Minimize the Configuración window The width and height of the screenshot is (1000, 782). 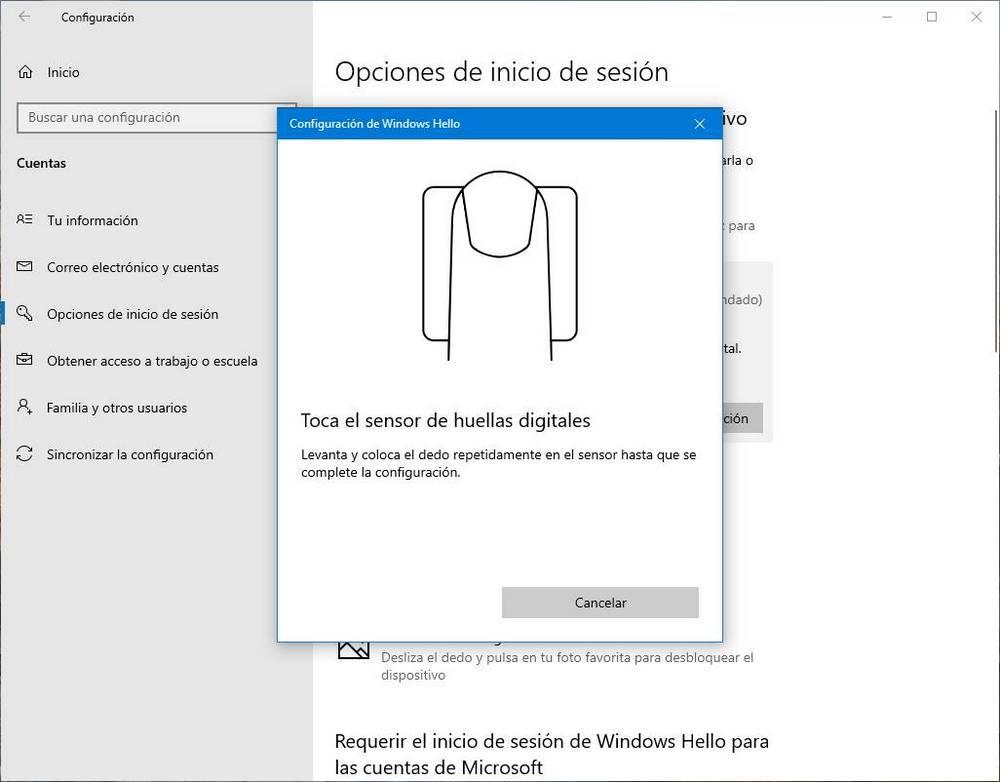pyautogui.click(x=886, y=16)
